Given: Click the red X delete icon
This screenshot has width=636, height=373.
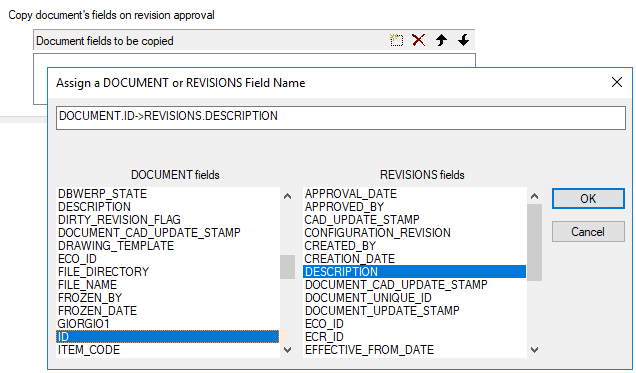Looking at the screenshot, I should (419, 40).
